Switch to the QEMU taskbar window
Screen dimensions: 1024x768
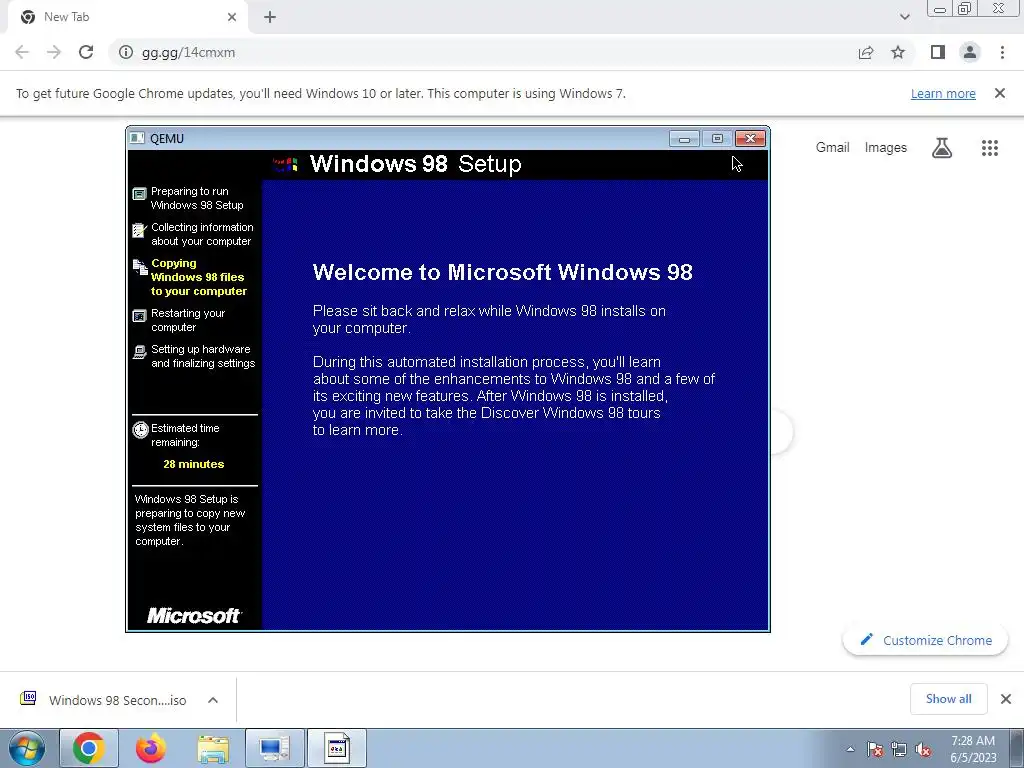click(x=337, y=748)
